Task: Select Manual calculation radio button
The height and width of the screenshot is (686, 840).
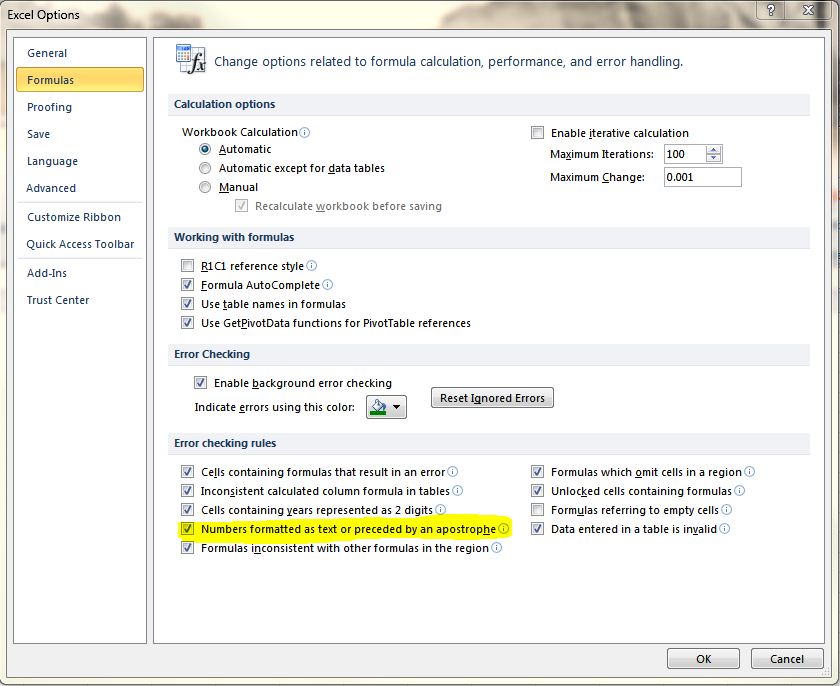Action: coord(205,187)
